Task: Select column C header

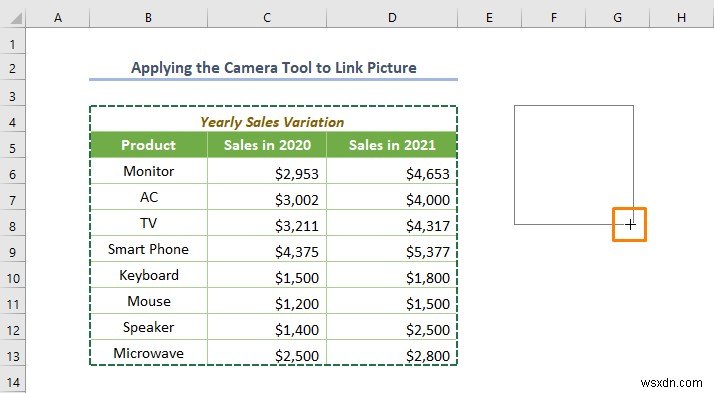Action: click(267, 18)
